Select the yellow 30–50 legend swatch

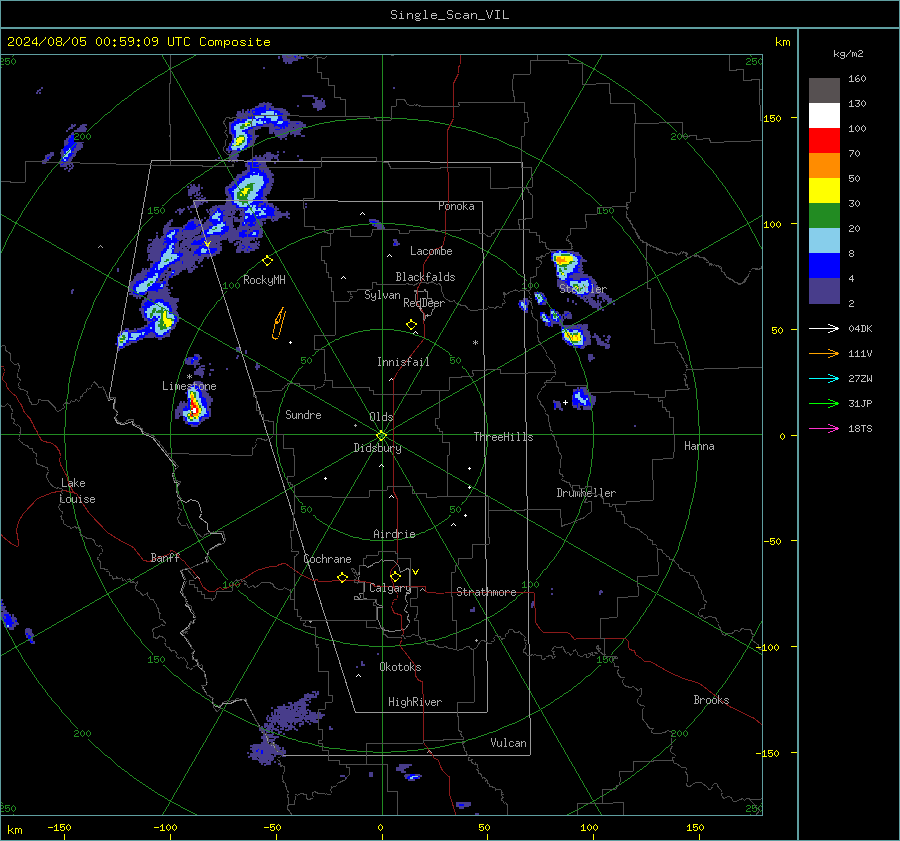click(824, 191)
